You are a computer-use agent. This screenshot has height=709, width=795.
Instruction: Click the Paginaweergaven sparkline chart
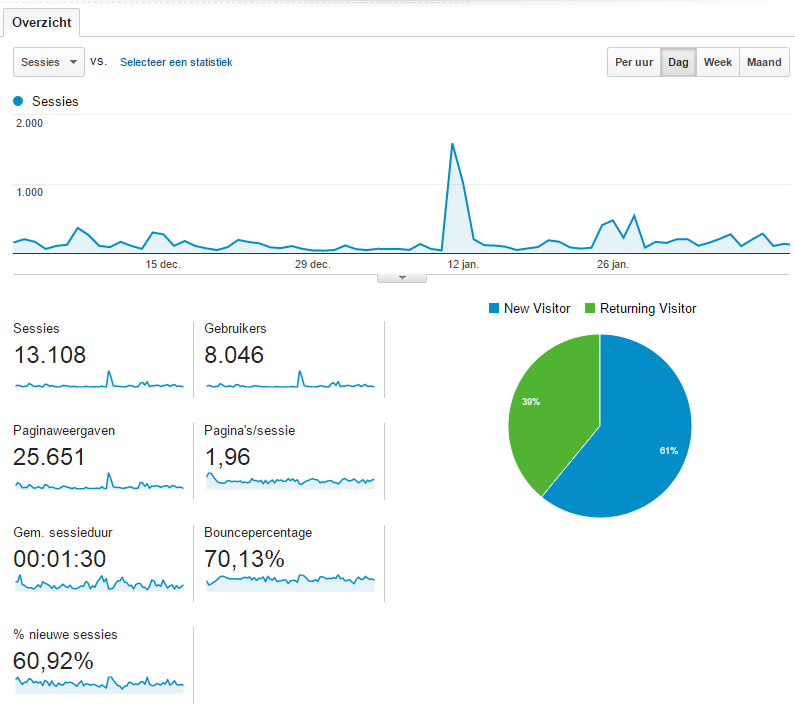coord(99,482)
